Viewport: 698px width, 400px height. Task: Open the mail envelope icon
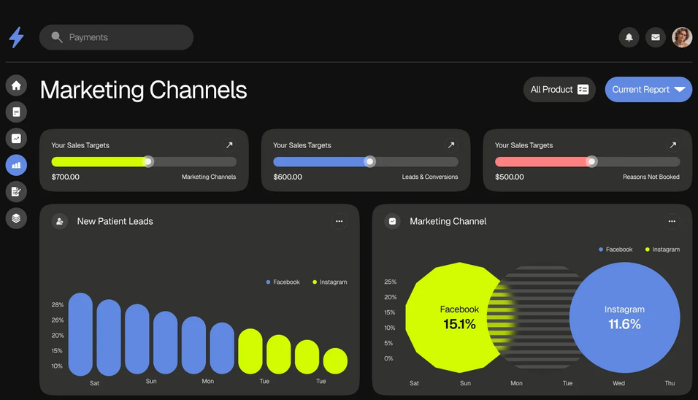tap(655, 38)
